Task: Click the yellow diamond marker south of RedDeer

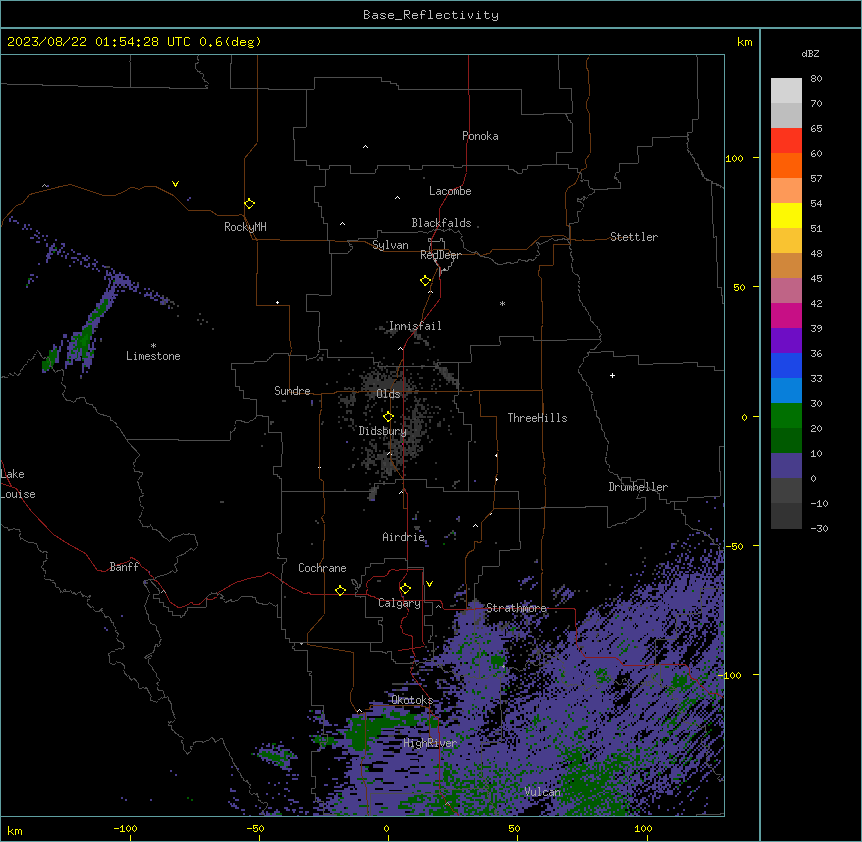Action: [426, 281]
